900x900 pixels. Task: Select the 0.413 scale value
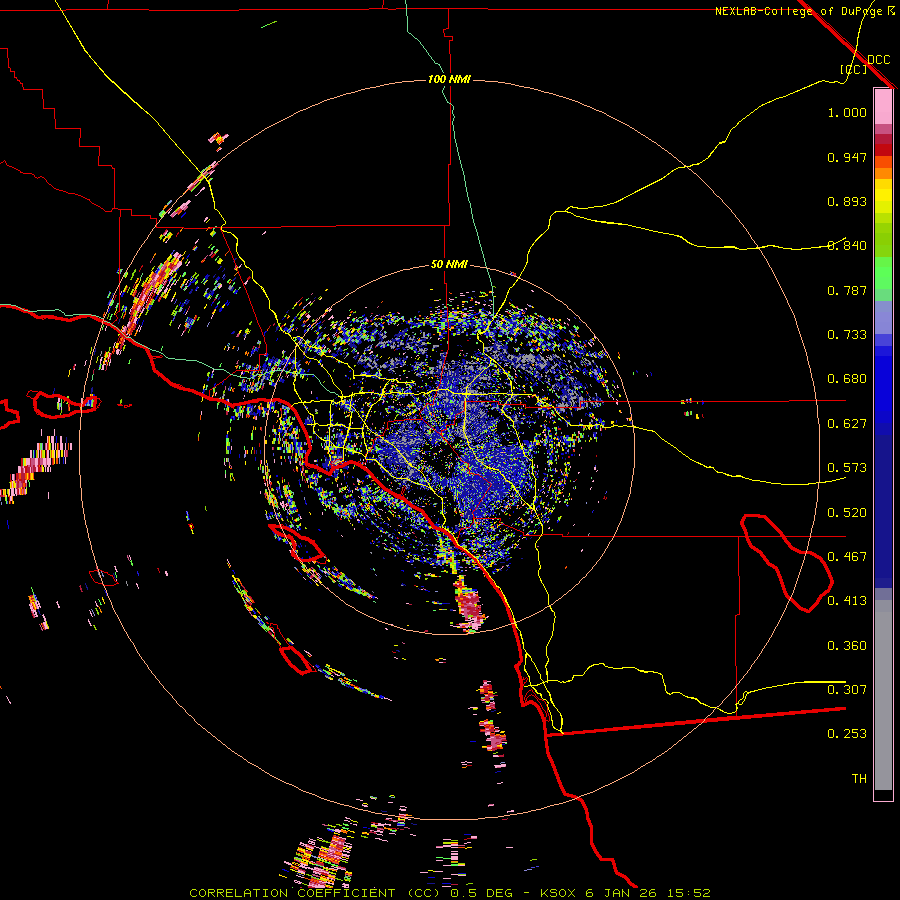coord(847,601)
